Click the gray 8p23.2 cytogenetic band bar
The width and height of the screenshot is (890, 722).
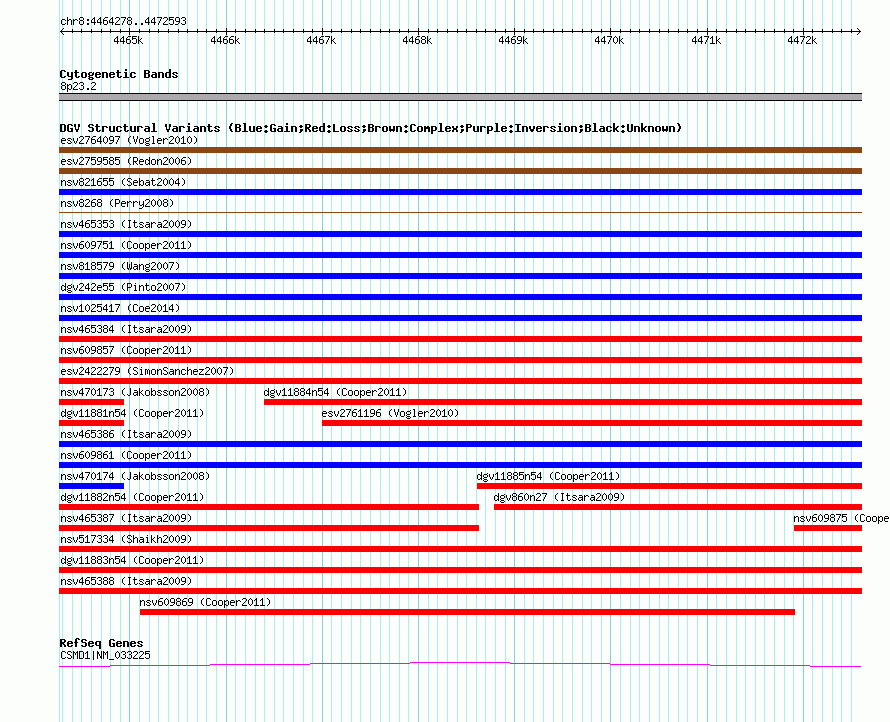click(460, 97)
